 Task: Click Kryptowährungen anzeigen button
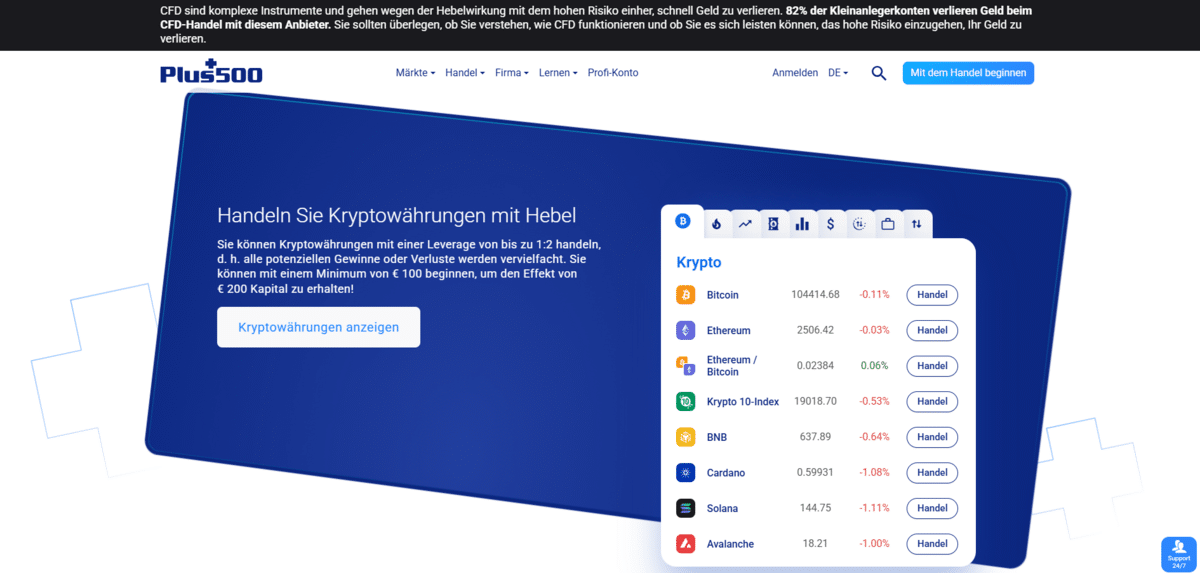pyautogui.click(x=318, y=327)
